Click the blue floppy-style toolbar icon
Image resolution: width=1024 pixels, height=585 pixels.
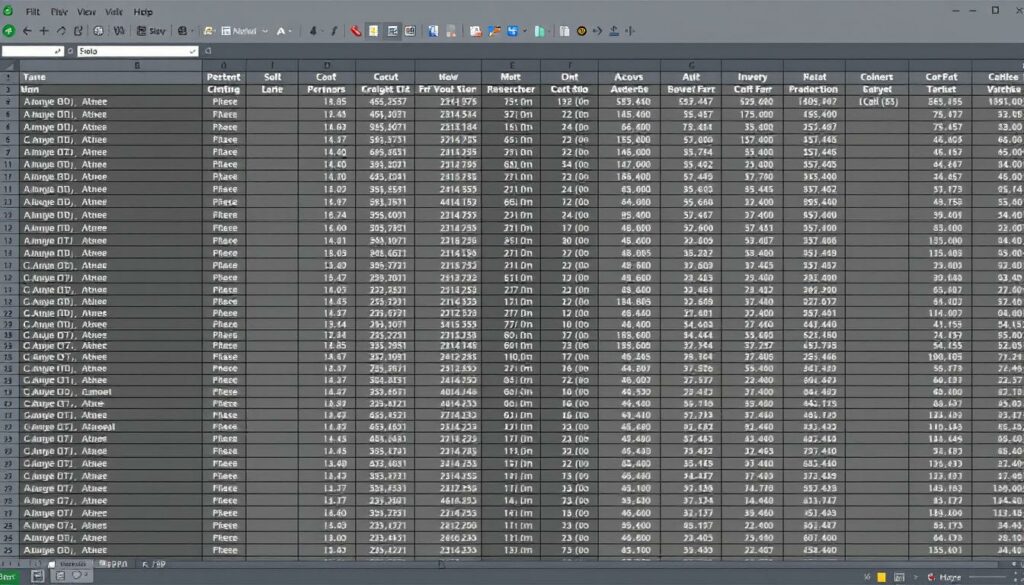click(x=513, y=31)
